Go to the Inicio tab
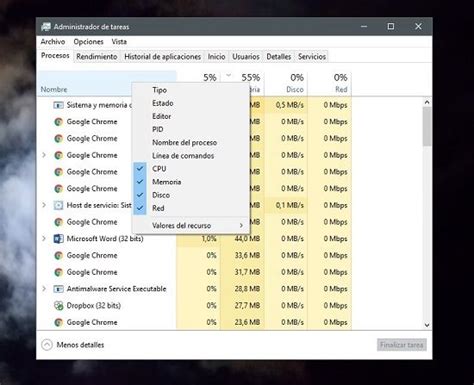This screenshot has height=385, width=474. 216,57
